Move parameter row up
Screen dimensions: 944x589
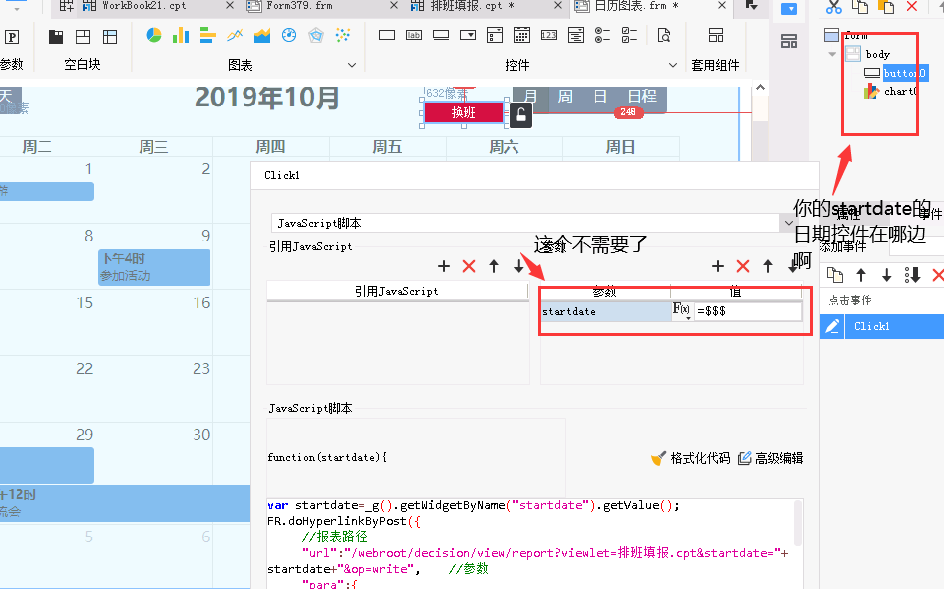768,266
